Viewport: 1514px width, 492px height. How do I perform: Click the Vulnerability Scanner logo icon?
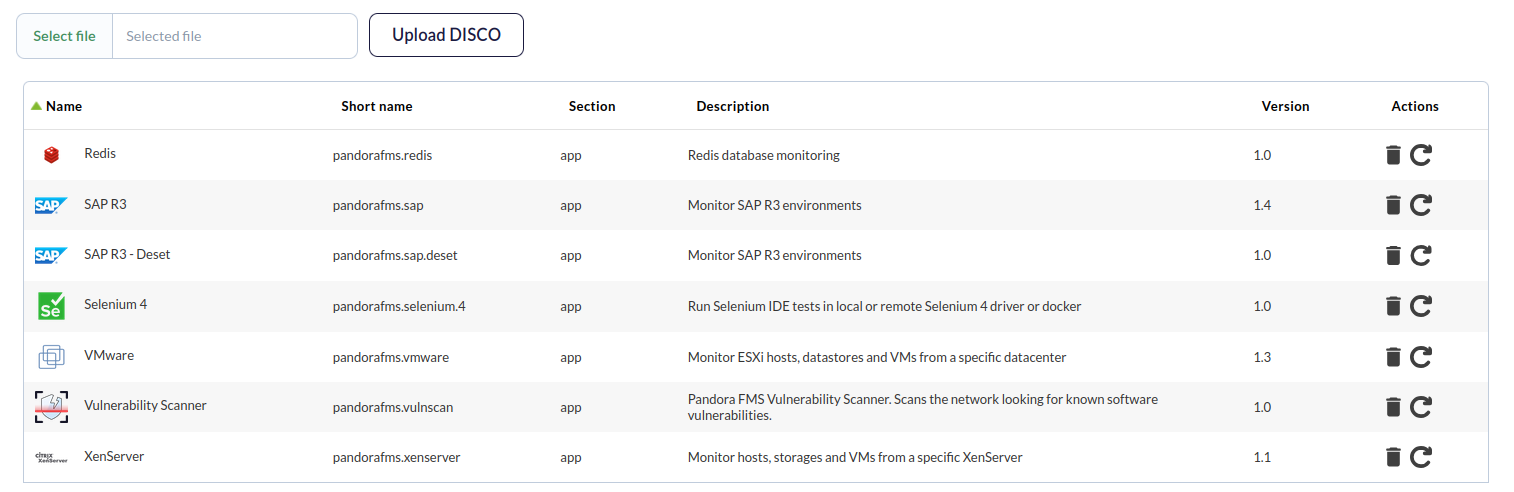coord(51,407)
